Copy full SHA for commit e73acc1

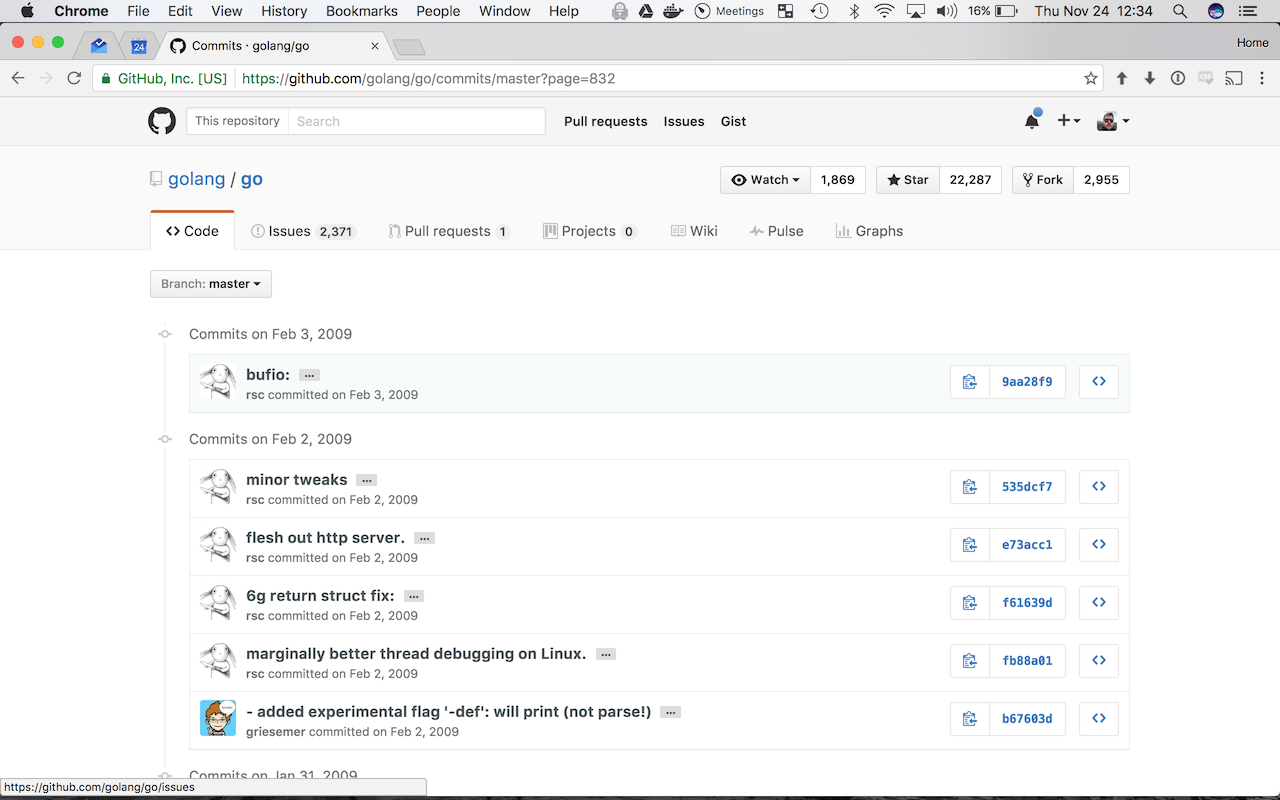click(969, 545)
